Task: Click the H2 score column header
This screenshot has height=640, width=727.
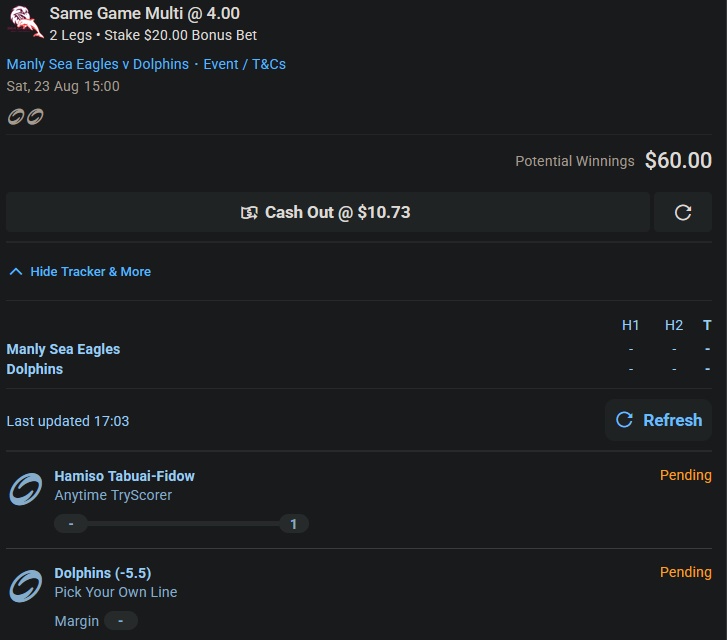Action: coord(674,325)
